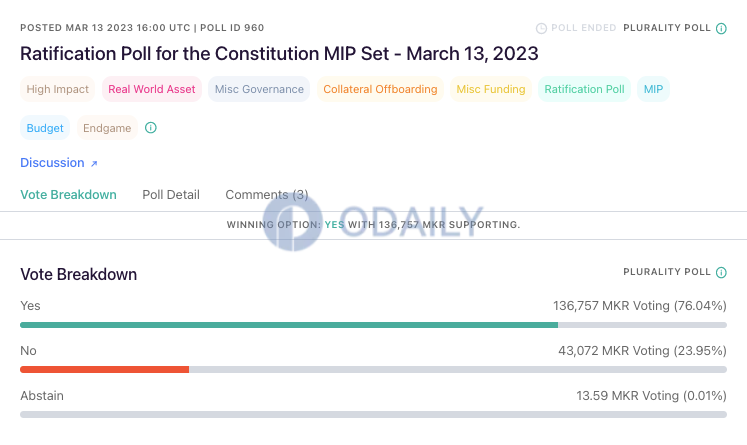This screenshot has width=747, height=445.
Task: Open the Comments (3) tab
Action: pyautogui.click(x=267, y=195)
